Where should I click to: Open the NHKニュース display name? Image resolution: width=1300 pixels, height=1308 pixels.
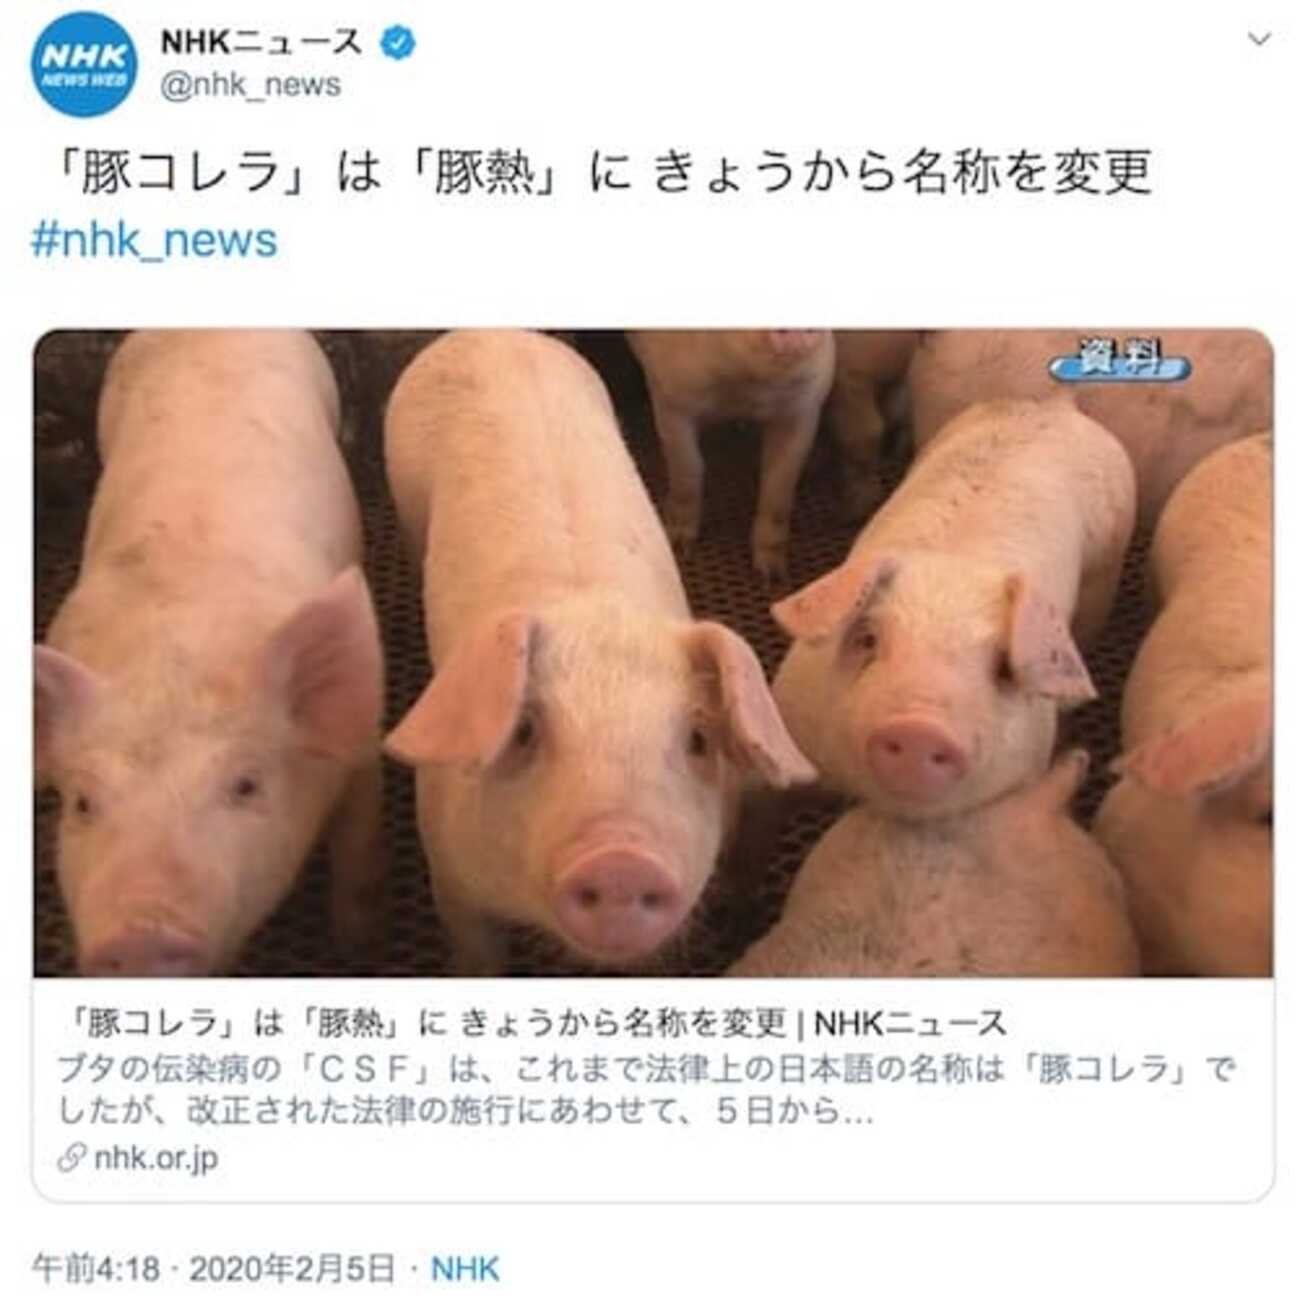coord(260,42)
